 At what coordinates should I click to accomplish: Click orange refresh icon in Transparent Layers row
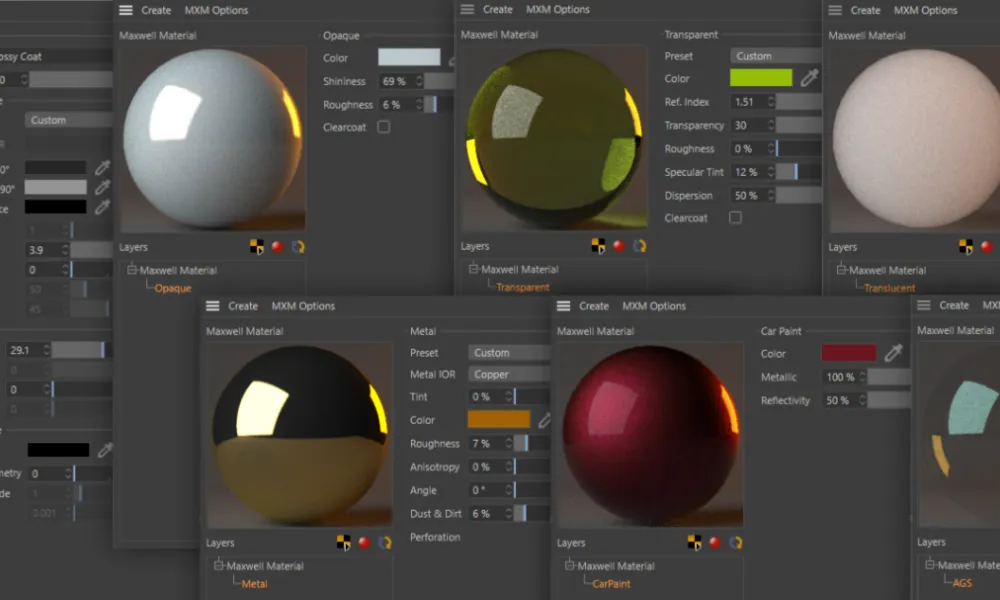point(639,246)
